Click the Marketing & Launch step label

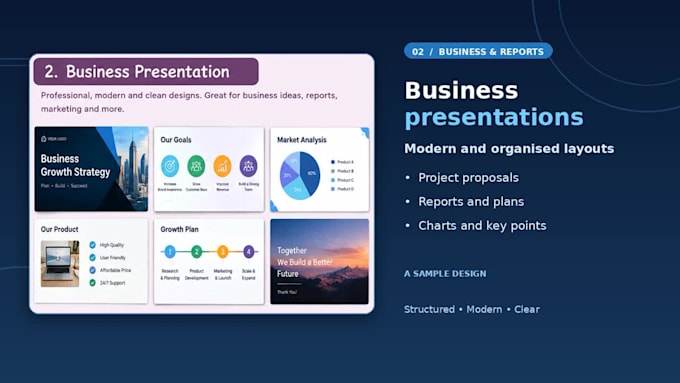(x=223, y=274)
